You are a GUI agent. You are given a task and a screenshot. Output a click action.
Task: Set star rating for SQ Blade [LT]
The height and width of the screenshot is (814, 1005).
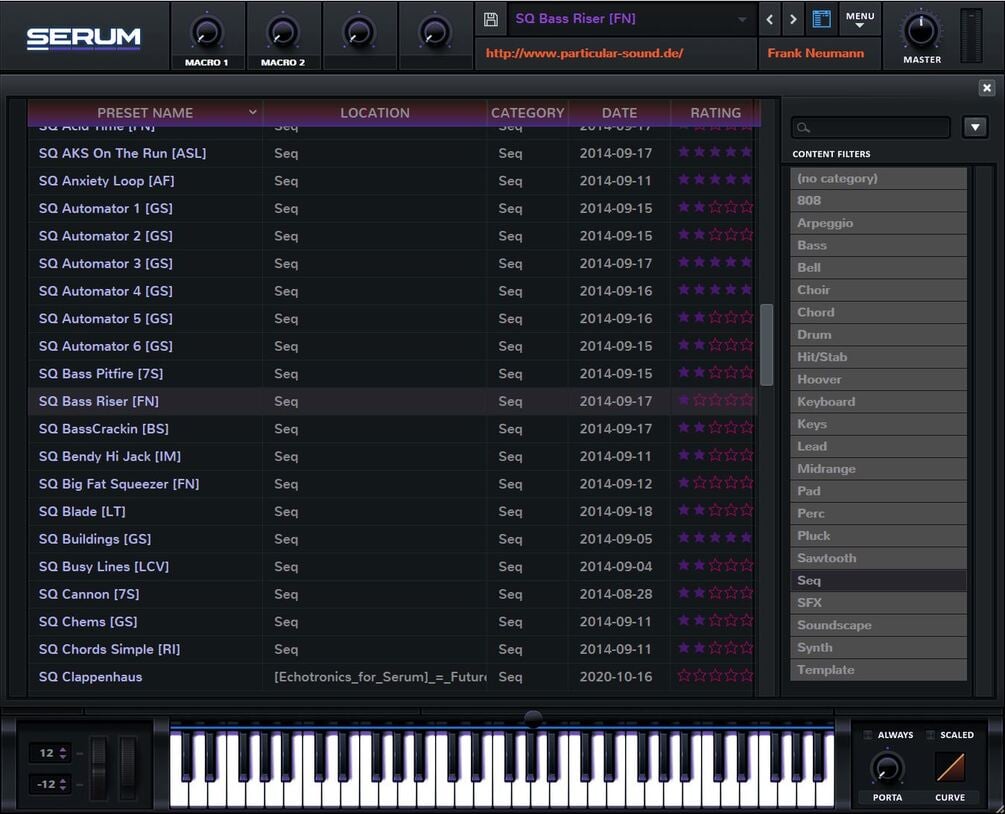click(715, 511)
